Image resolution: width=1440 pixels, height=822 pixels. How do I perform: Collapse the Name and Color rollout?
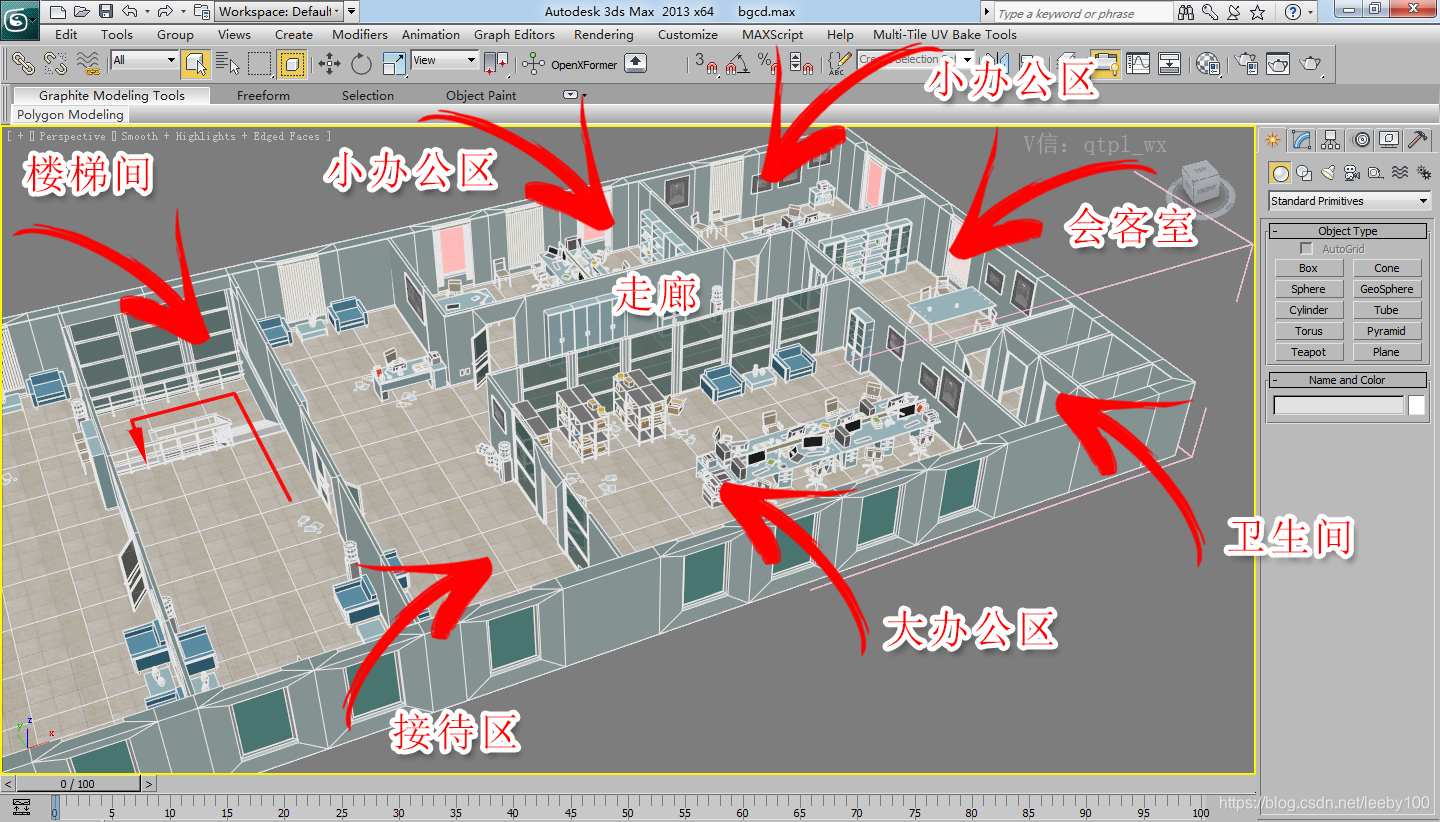coord(1348,380)
